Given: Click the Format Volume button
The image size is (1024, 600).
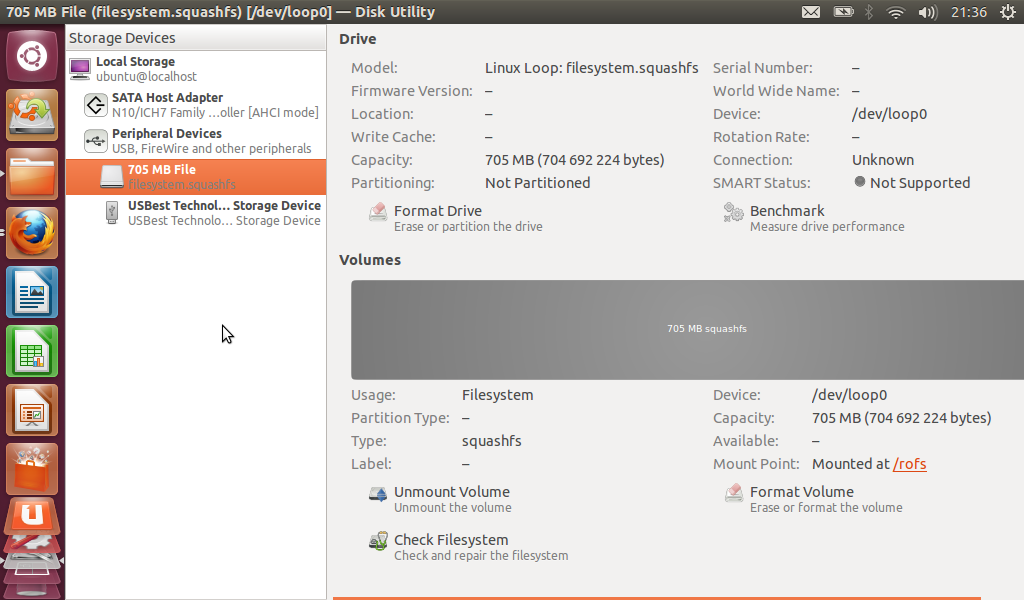Looking at the screenshot, I should point(801,492).
